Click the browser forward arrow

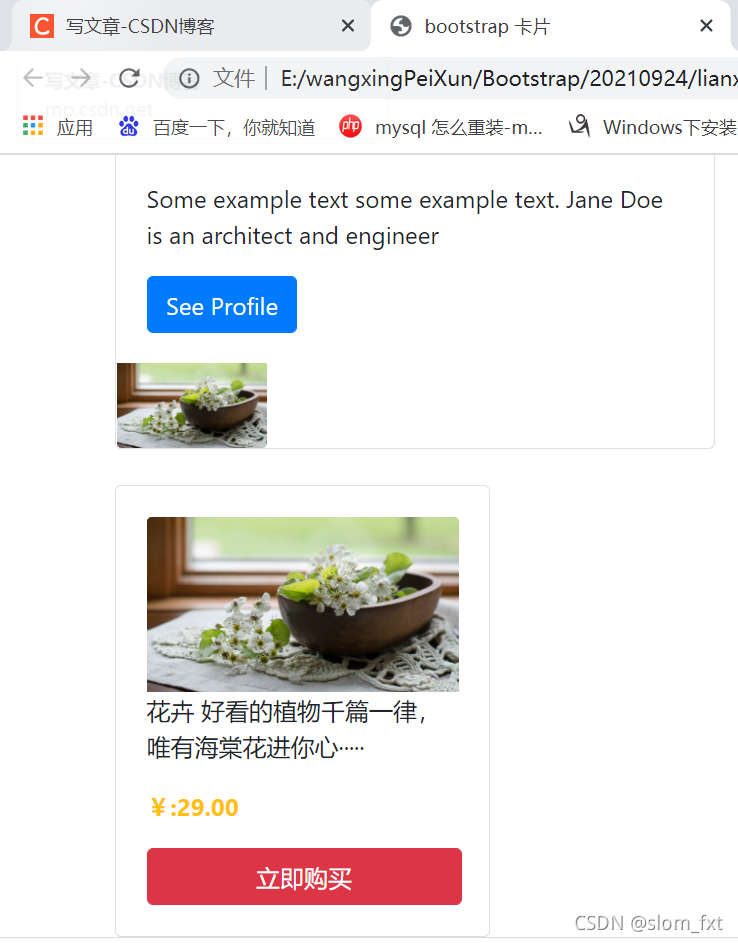81,78
